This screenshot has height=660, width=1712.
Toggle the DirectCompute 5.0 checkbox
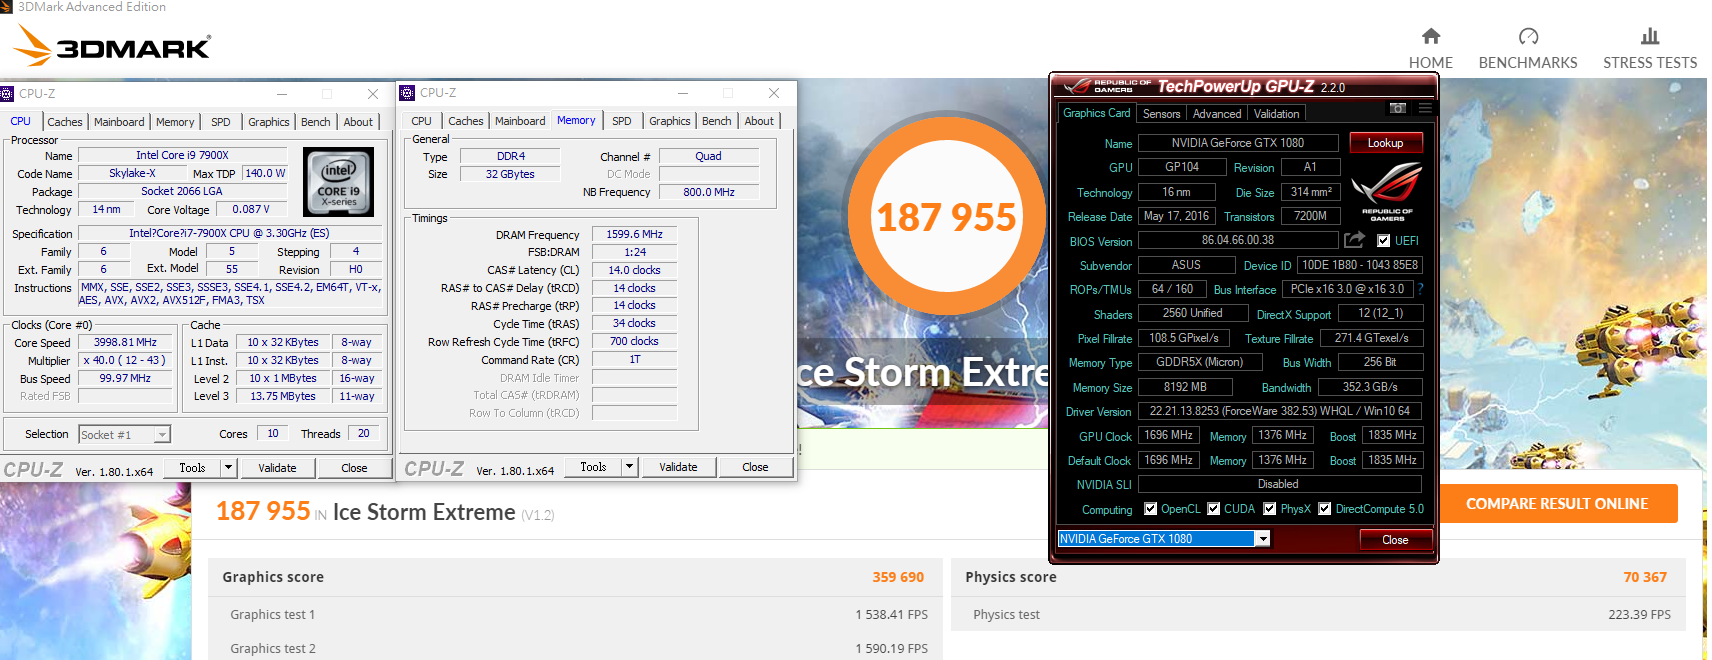point(1324,509)
